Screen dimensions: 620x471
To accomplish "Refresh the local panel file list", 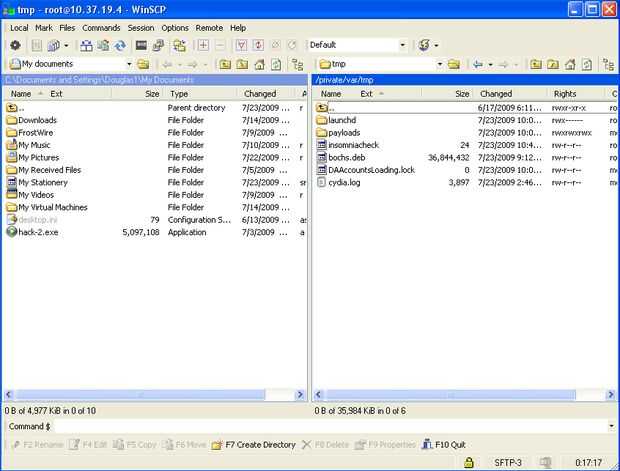I will [276, 64].
